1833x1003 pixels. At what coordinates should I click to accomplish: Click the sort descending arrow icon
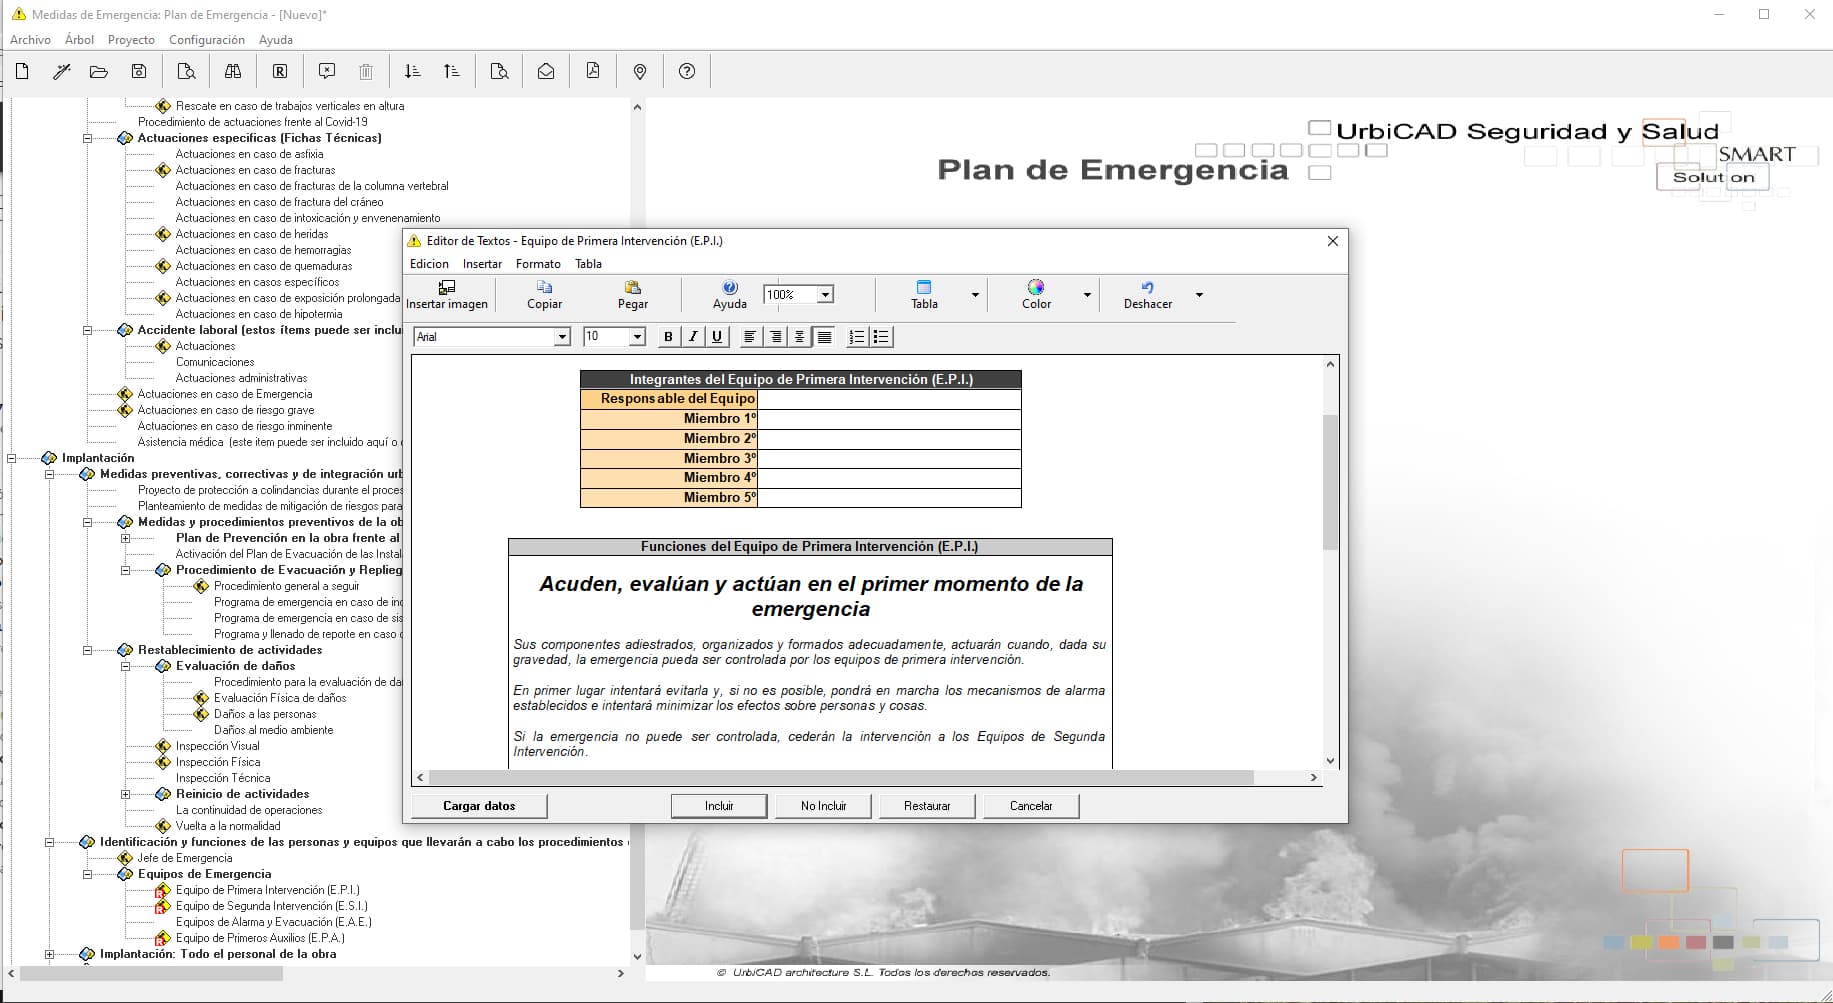tap(412, 71)
